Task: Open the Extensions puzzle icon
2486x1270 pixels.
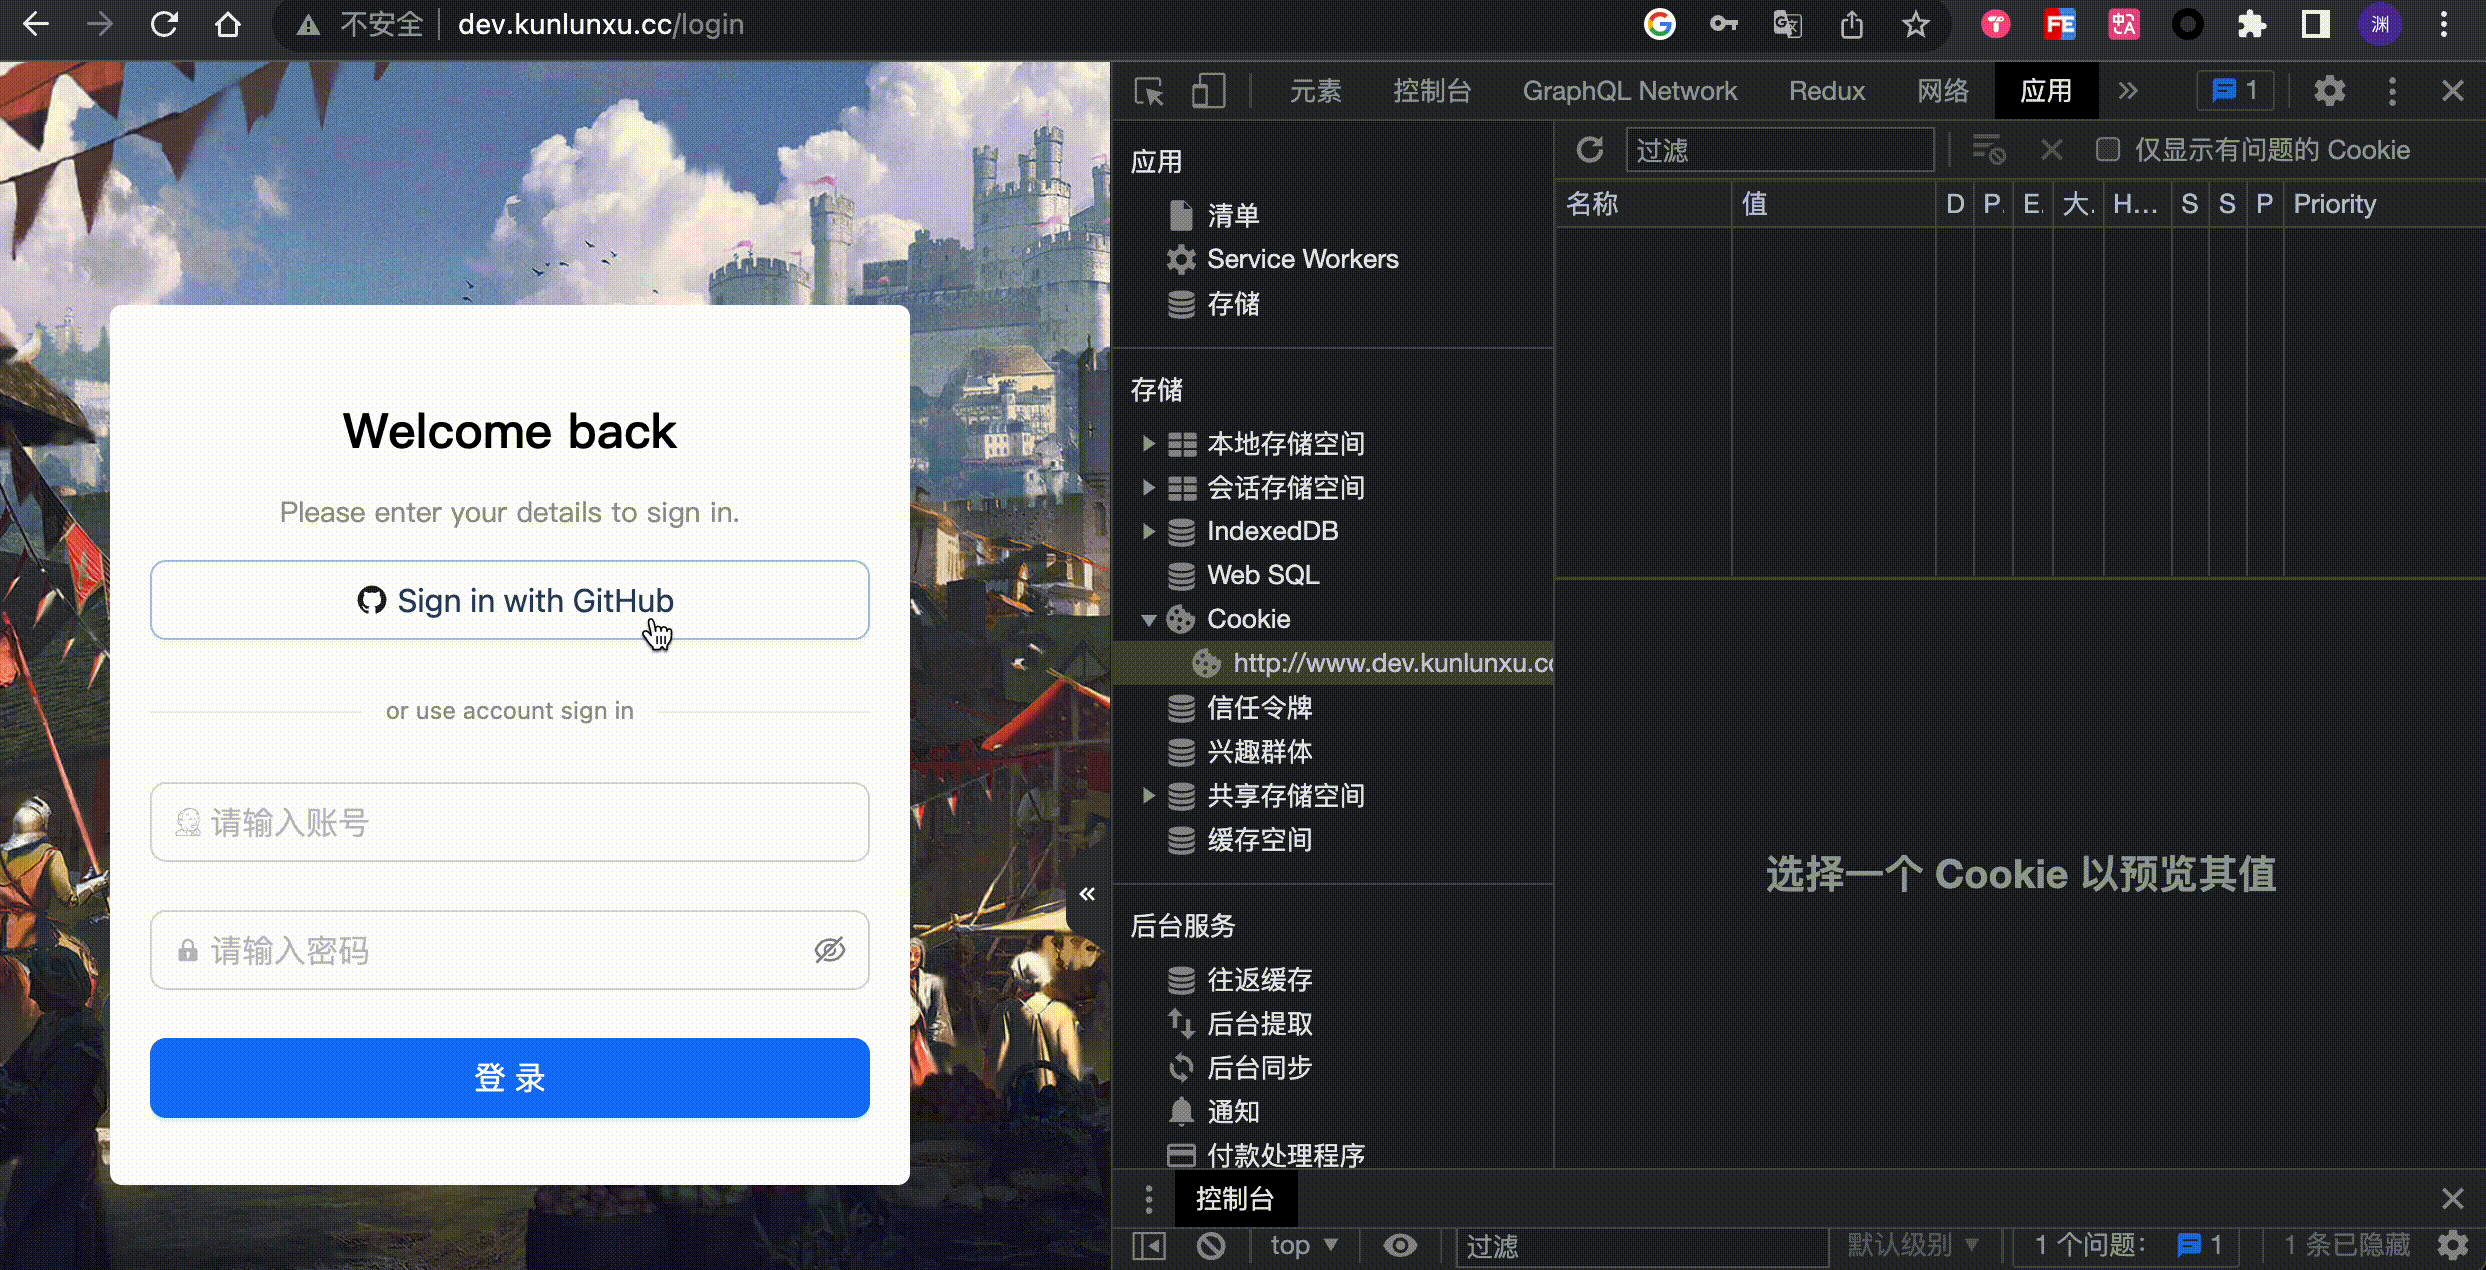Action: click(x=2252, y=25)
